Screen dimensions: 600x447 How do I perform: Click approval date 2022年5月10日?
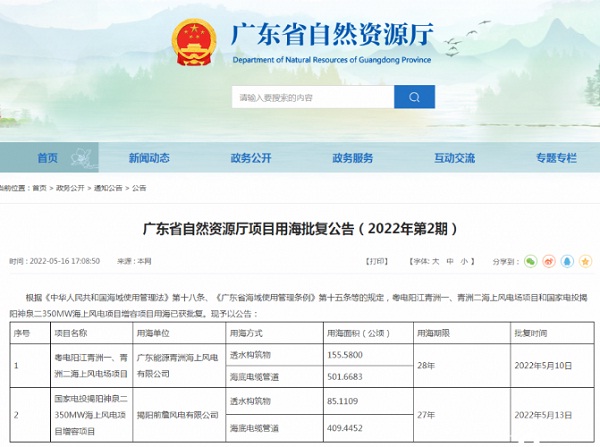click(x=543, y=365)
